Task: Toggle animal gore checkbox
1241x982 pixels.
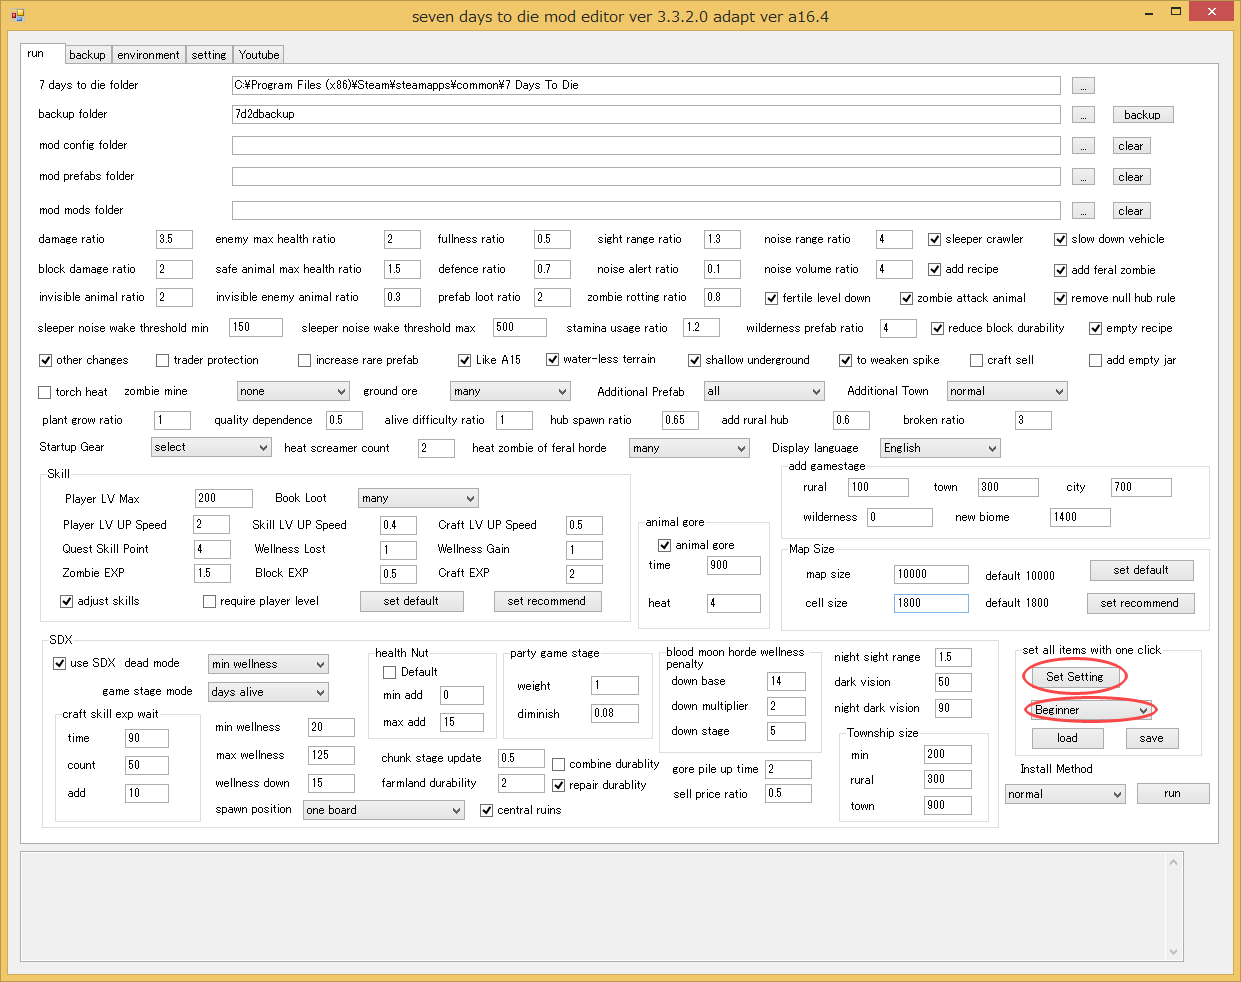Action: 664,546
